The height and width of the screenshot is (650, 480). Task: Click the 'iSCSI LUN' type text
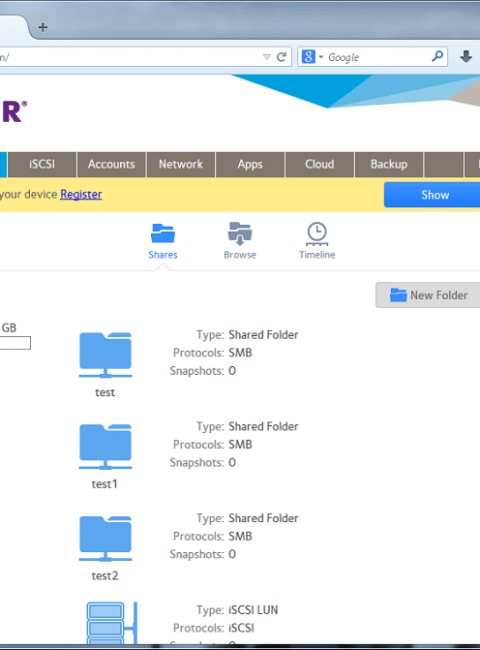coord(253,610)
